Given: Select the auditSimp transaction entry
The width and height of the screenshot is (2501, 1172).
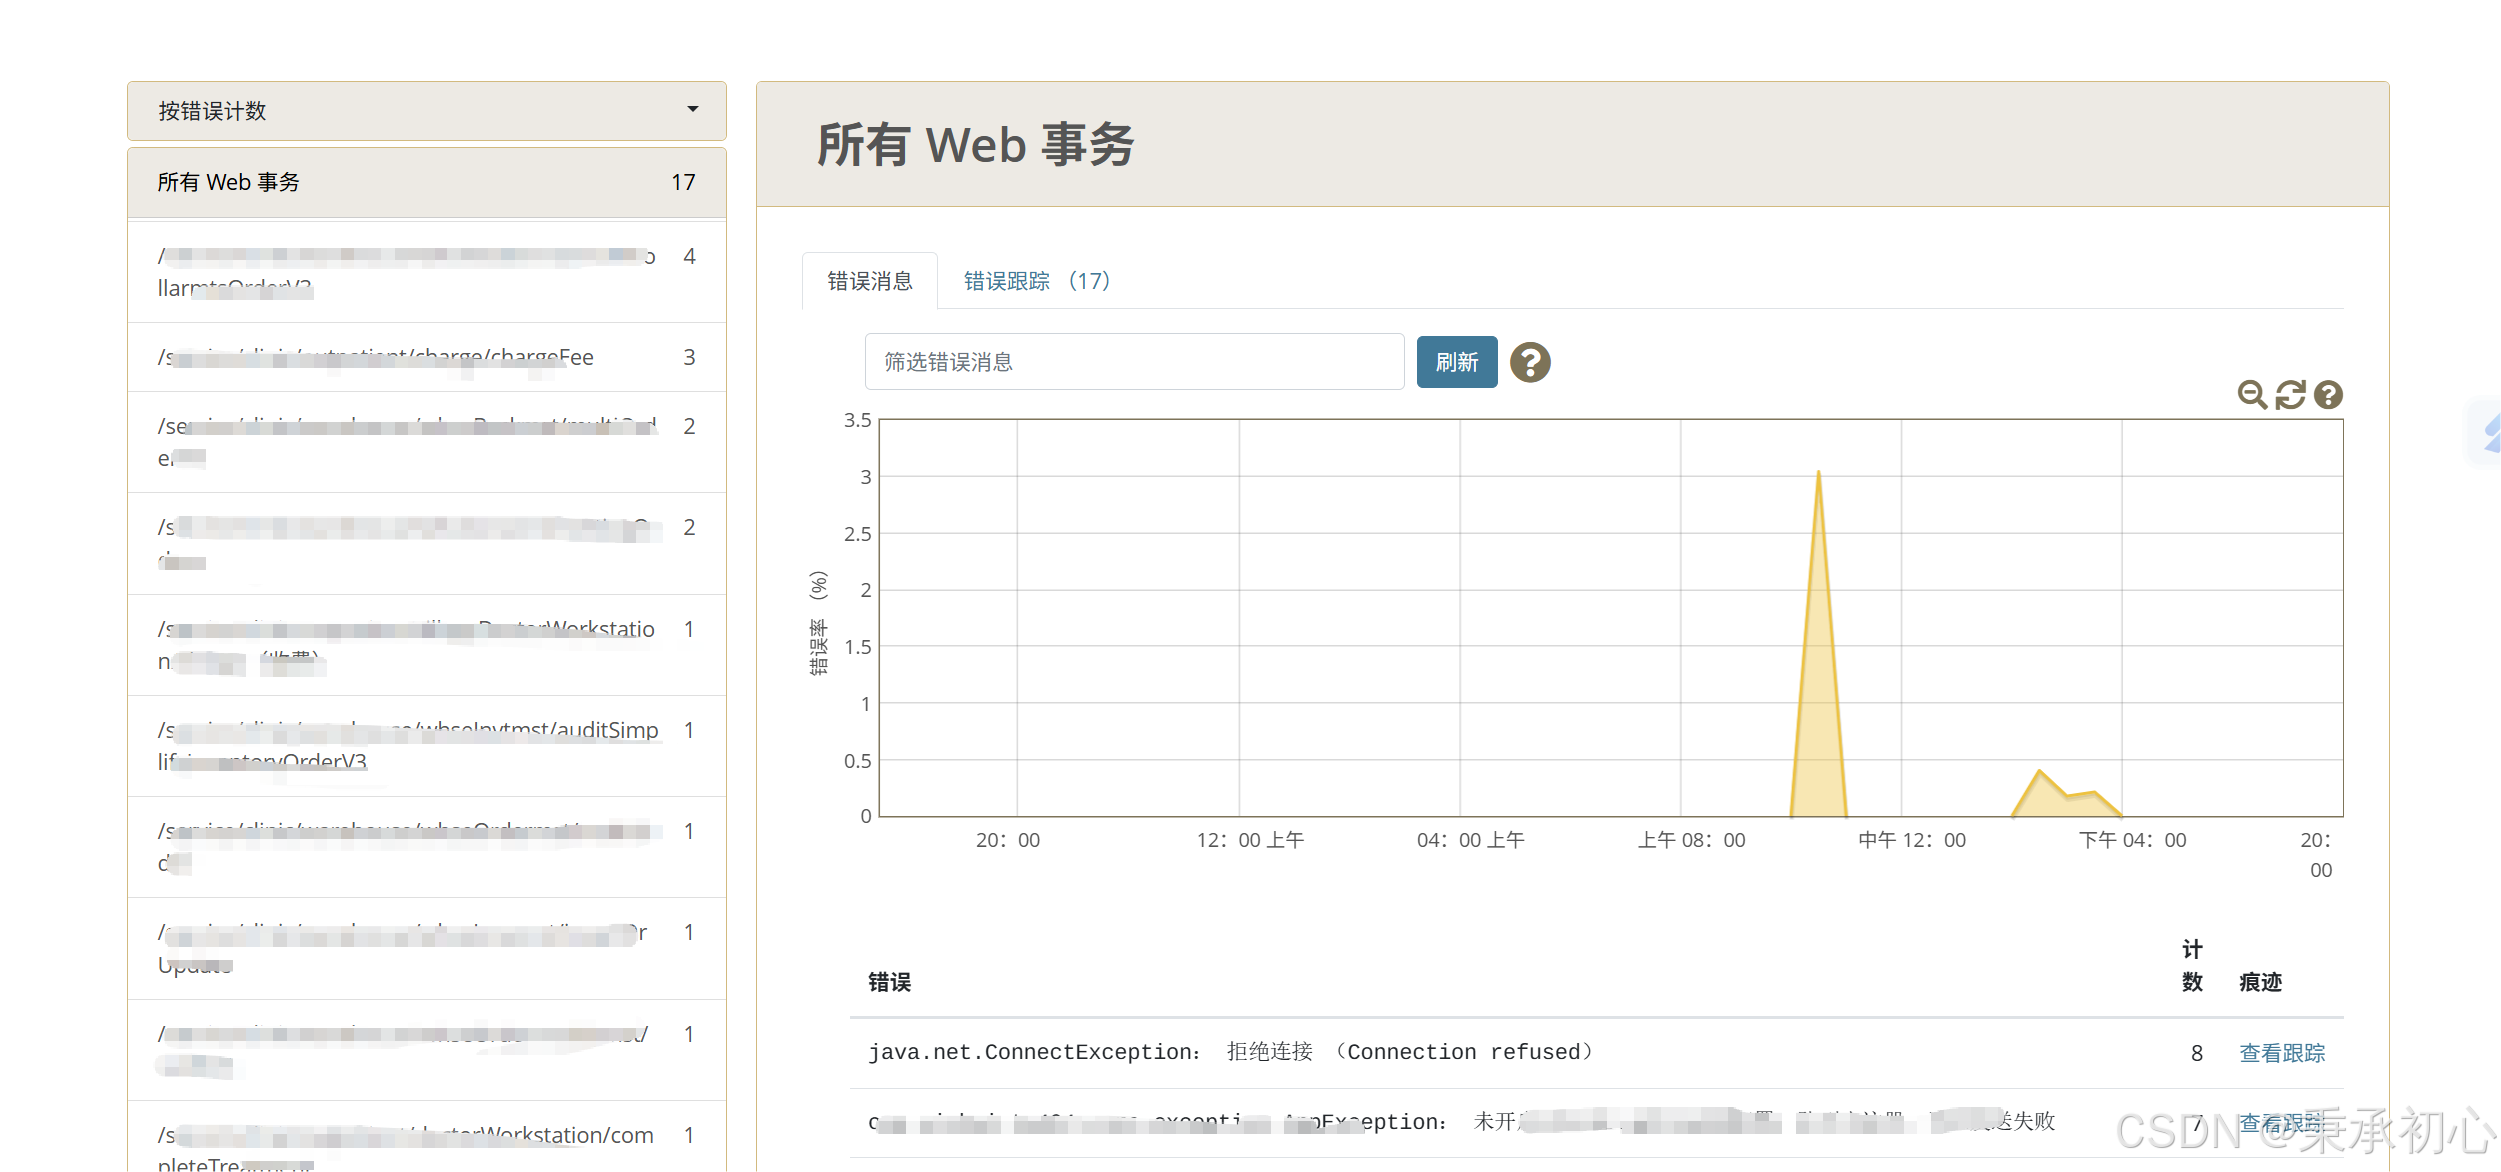Looking at the screenshot, I should click(x=426, y=745).
